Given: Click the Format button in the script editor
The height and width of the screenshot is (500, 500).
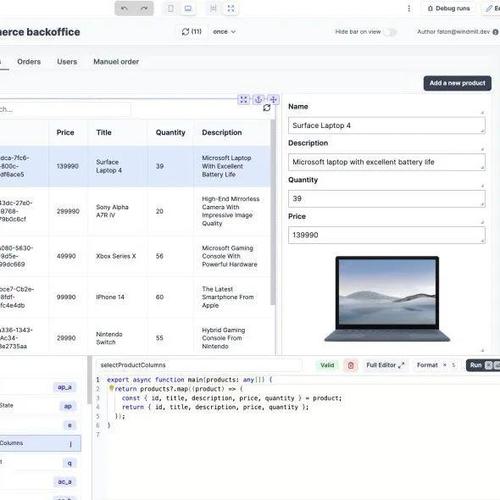Looking at the screenshot, I should click(x=427, y=365).
